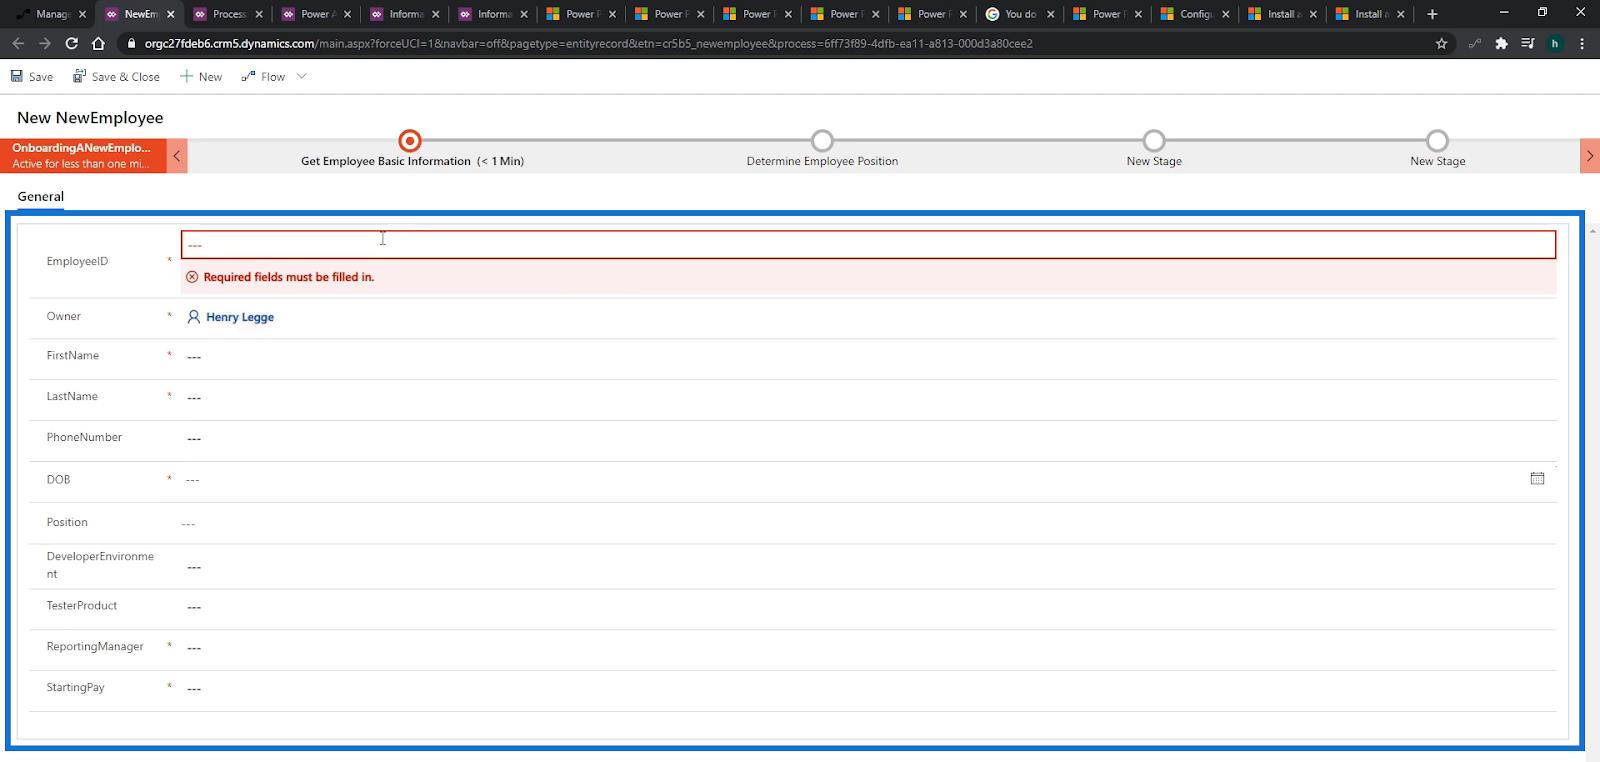Open the General form tab
Viewport: 1600px width, 762px height.
(x=41, y=196)
